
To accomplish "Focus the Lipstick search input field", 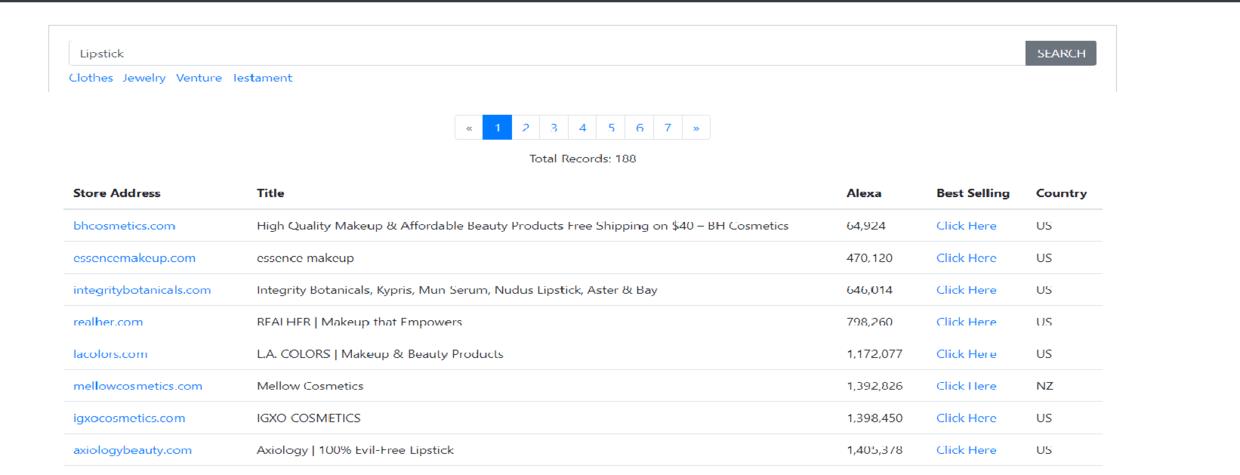I will point(547,53).
